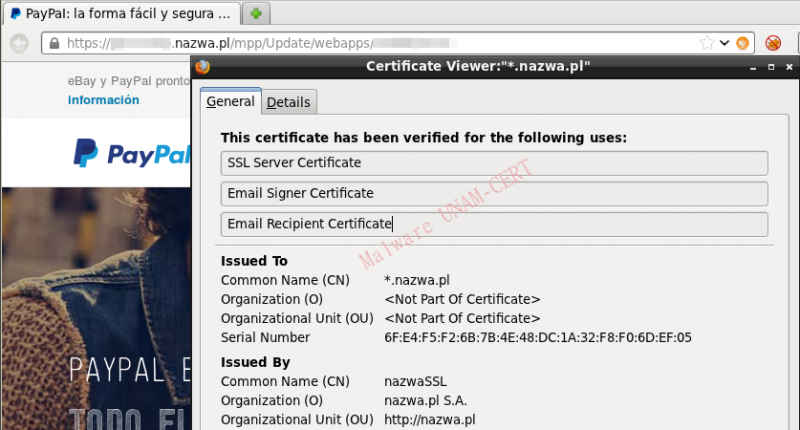Open the información link
Viewport: 800px width, 430px height.
pos(103,100)
